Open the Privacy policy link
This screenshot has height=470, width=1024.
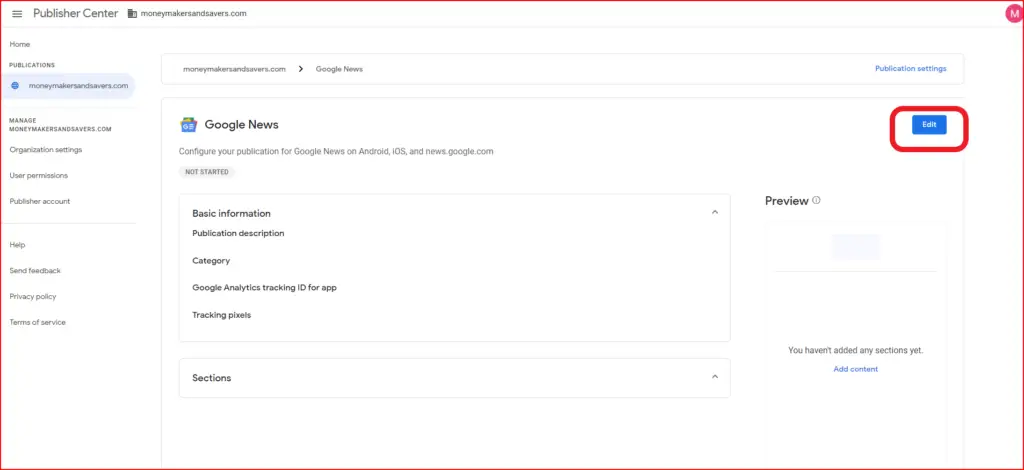click(33, 296)
